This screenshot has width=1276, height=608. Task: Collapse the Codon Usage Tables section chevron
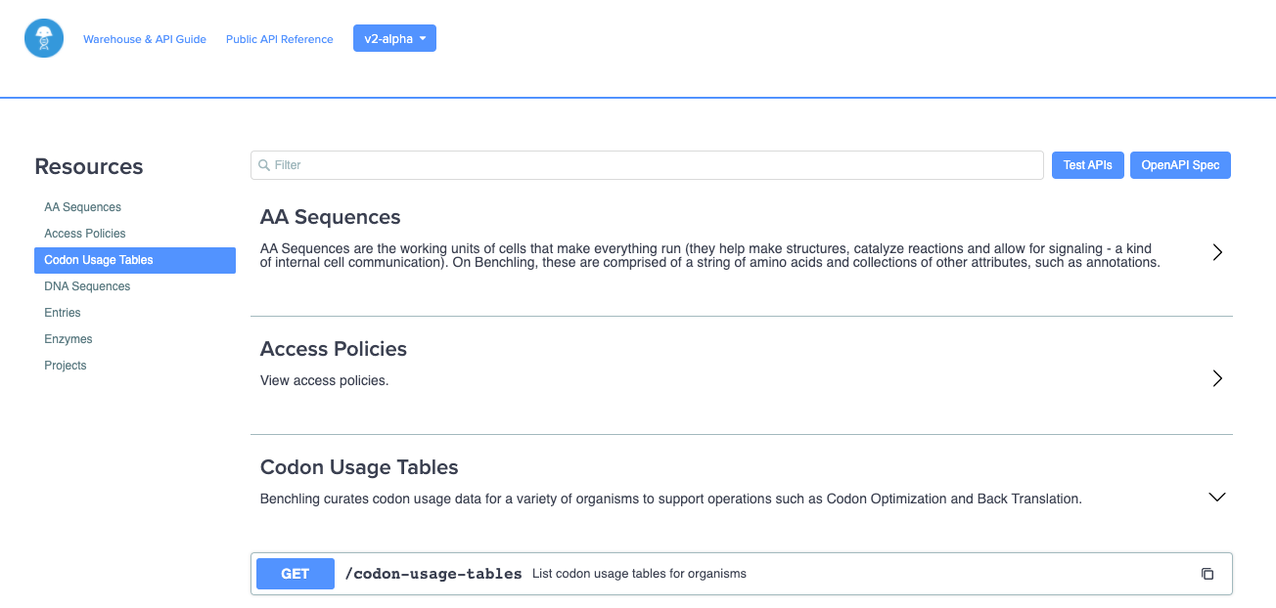[x=1217, y=497]
